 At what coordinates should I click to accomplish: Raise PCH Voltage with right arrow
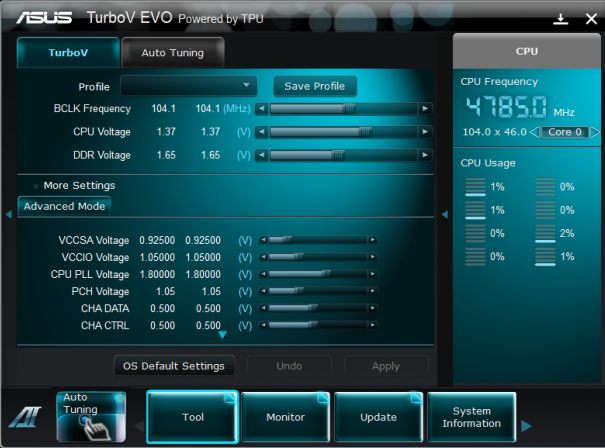(x=372, y=291)
